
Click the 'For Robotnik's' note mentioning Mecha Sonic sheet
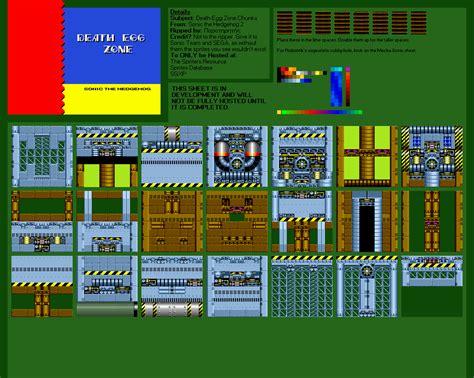coord(346,51)
